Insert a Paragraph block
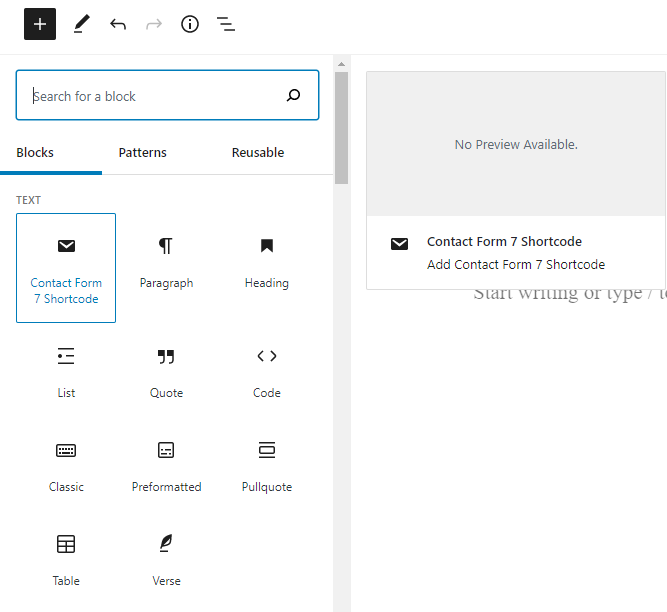This screenshot has height=612, width=667. pyautogui.click(x=166, y=263)
